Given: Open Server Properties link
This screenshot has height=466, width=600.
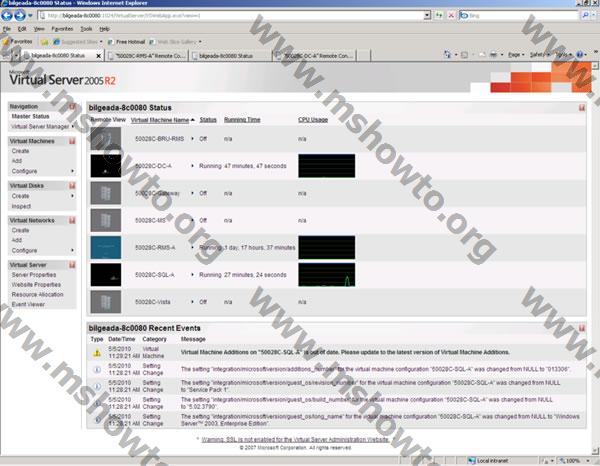Looking at the screenshot, I should (x=34, y=275).
